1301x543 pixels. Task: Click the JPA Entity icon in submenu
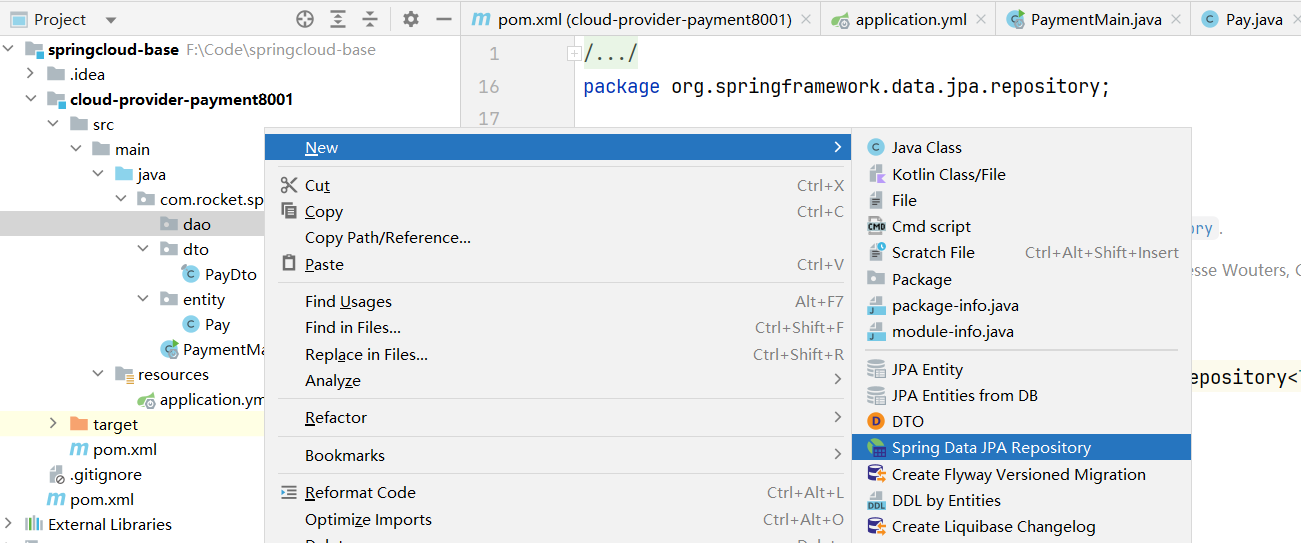tap(876, 370)
